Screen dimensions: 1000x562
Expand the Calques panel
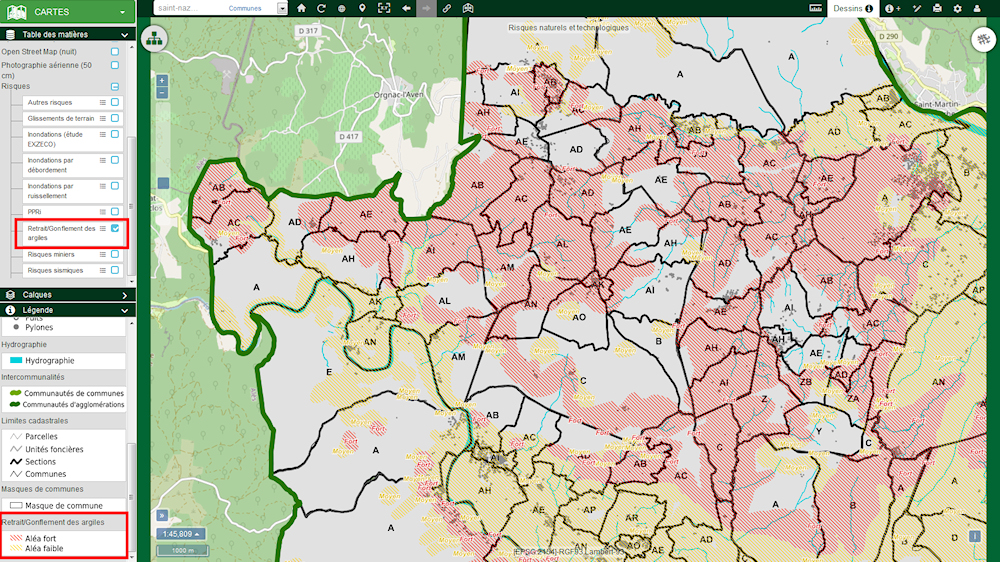coord(124,295)
